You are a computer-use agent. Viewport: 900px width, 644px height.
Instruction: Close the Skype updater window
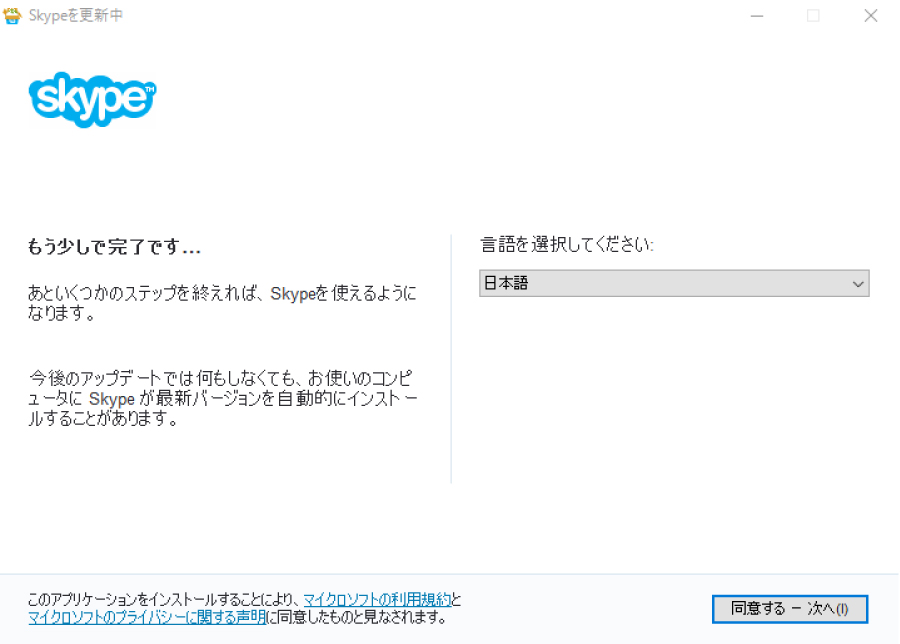(x=871, y=15)
